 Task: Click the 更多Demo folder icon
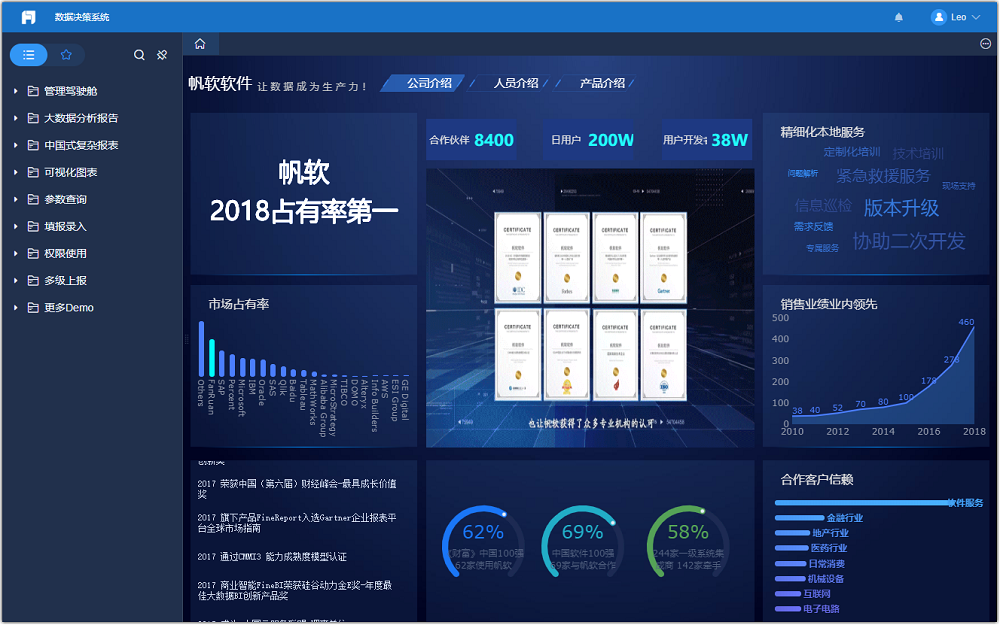[x=33, y=307]
